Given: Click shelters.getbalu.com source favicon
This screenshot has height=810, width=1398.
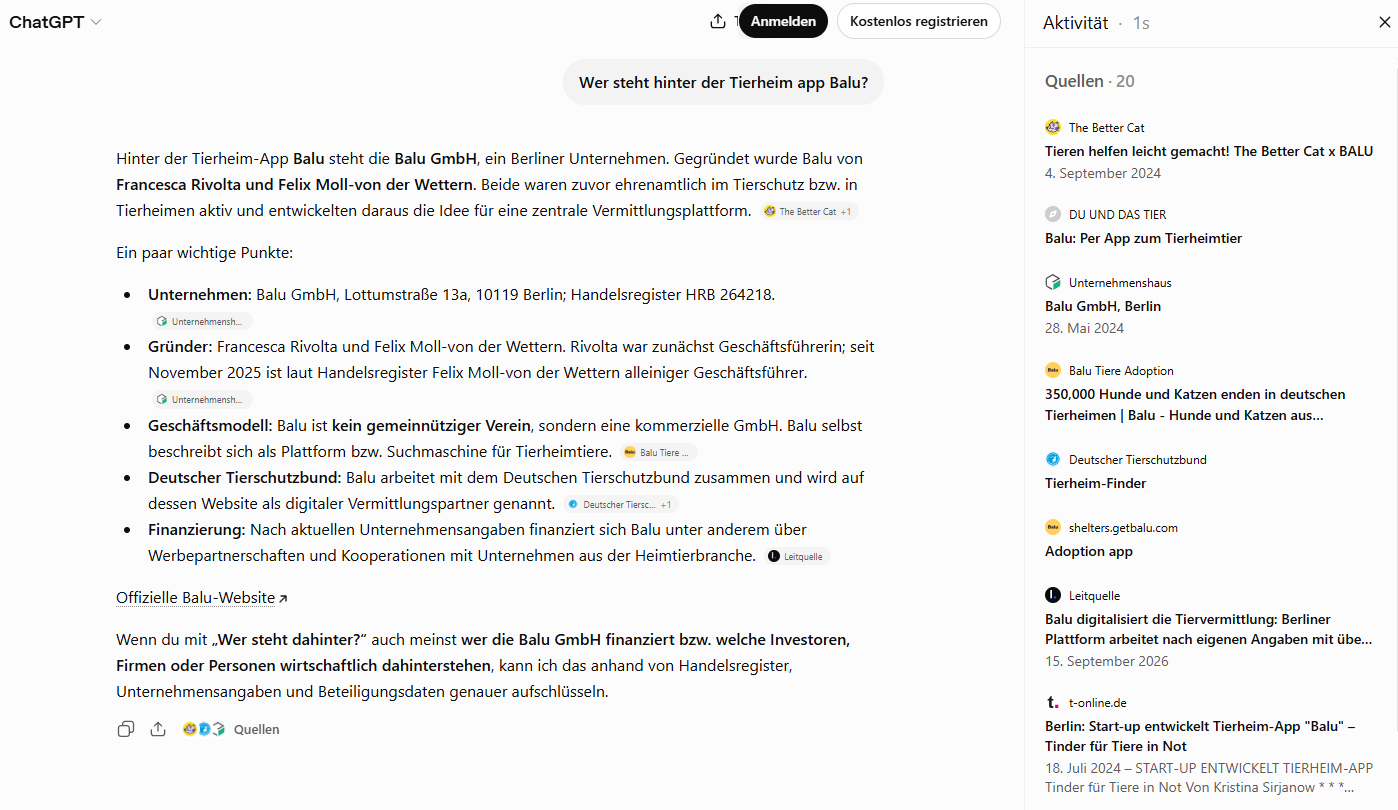Looking at the screenshot, I should pyautogui.click(x=1053, y=527).
